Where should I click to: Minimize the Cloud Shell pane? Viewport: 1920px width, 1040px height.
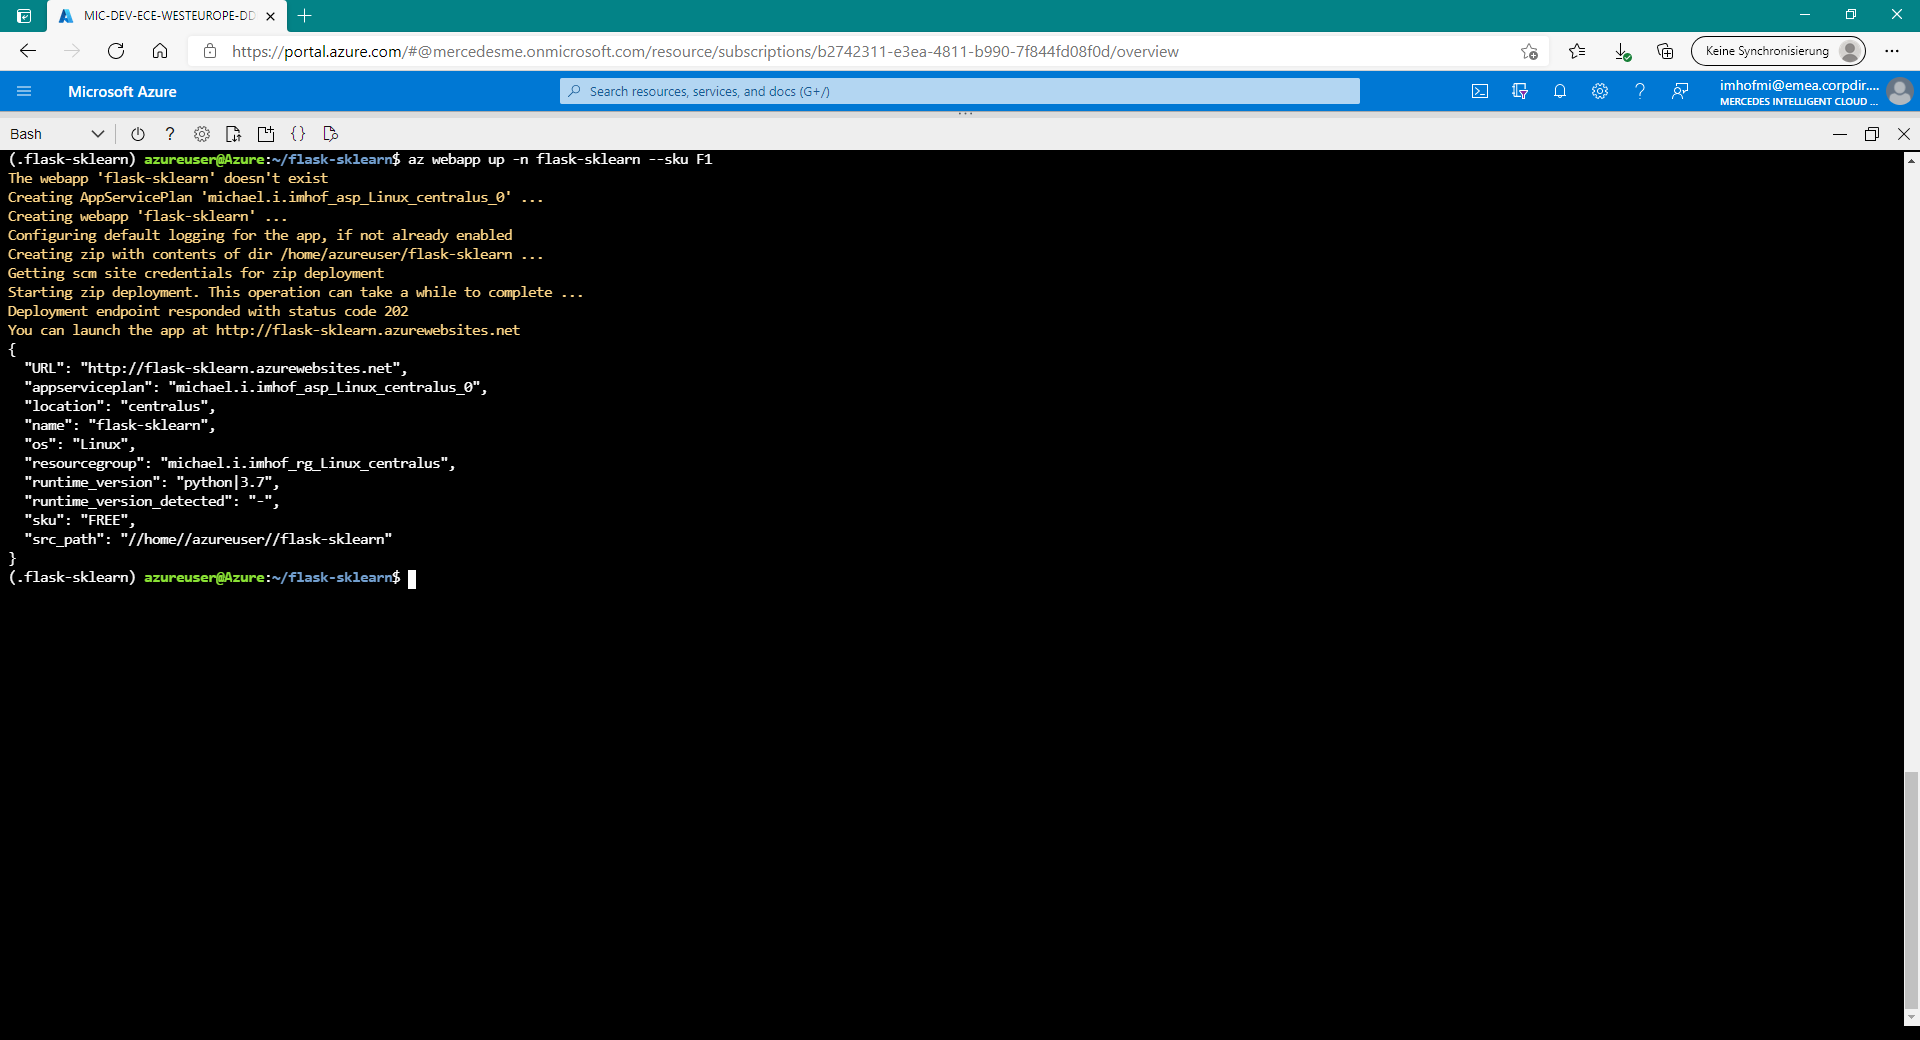pyautogui.click(x=1840, y=134)
